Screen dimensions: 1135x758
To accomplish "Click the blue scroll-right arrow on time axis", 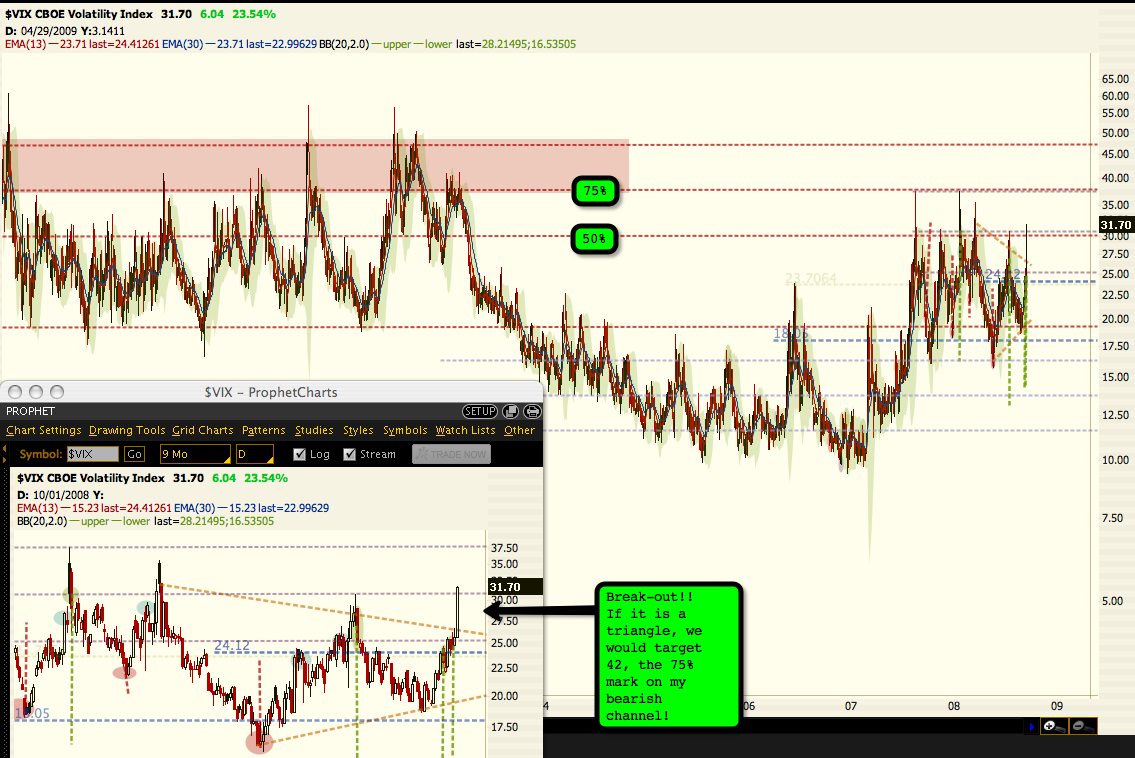I will tap(1032, 726).
